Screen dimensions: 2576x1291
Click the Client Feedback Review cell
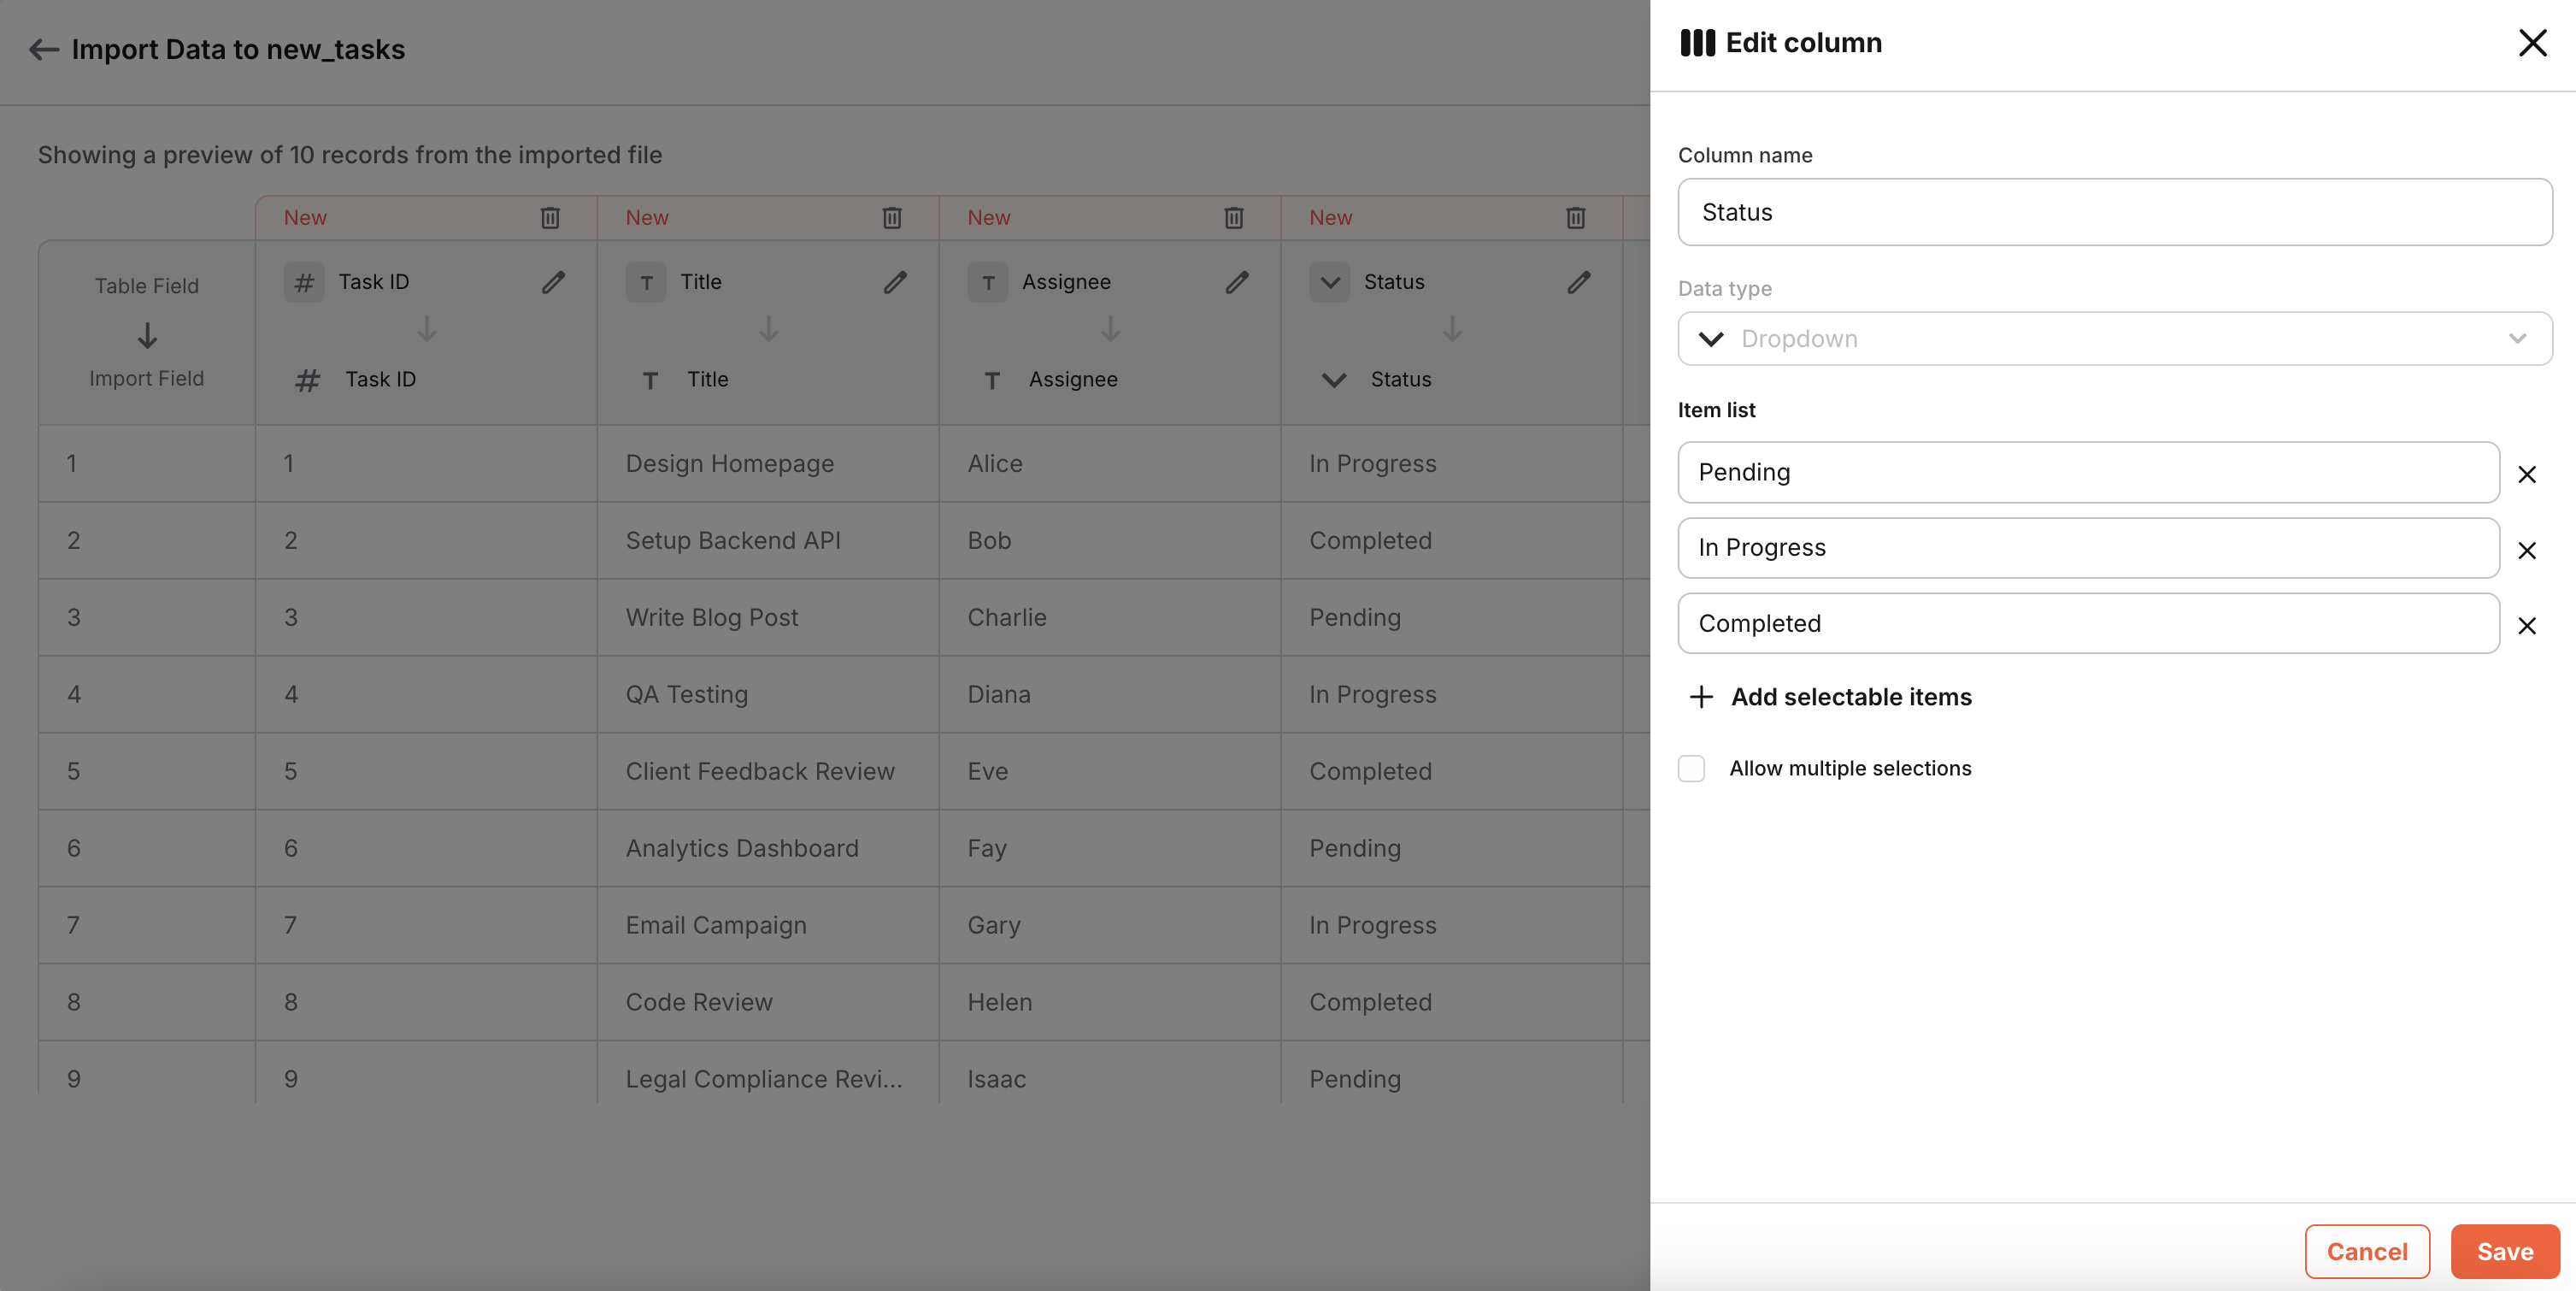[x=768, y=771]
